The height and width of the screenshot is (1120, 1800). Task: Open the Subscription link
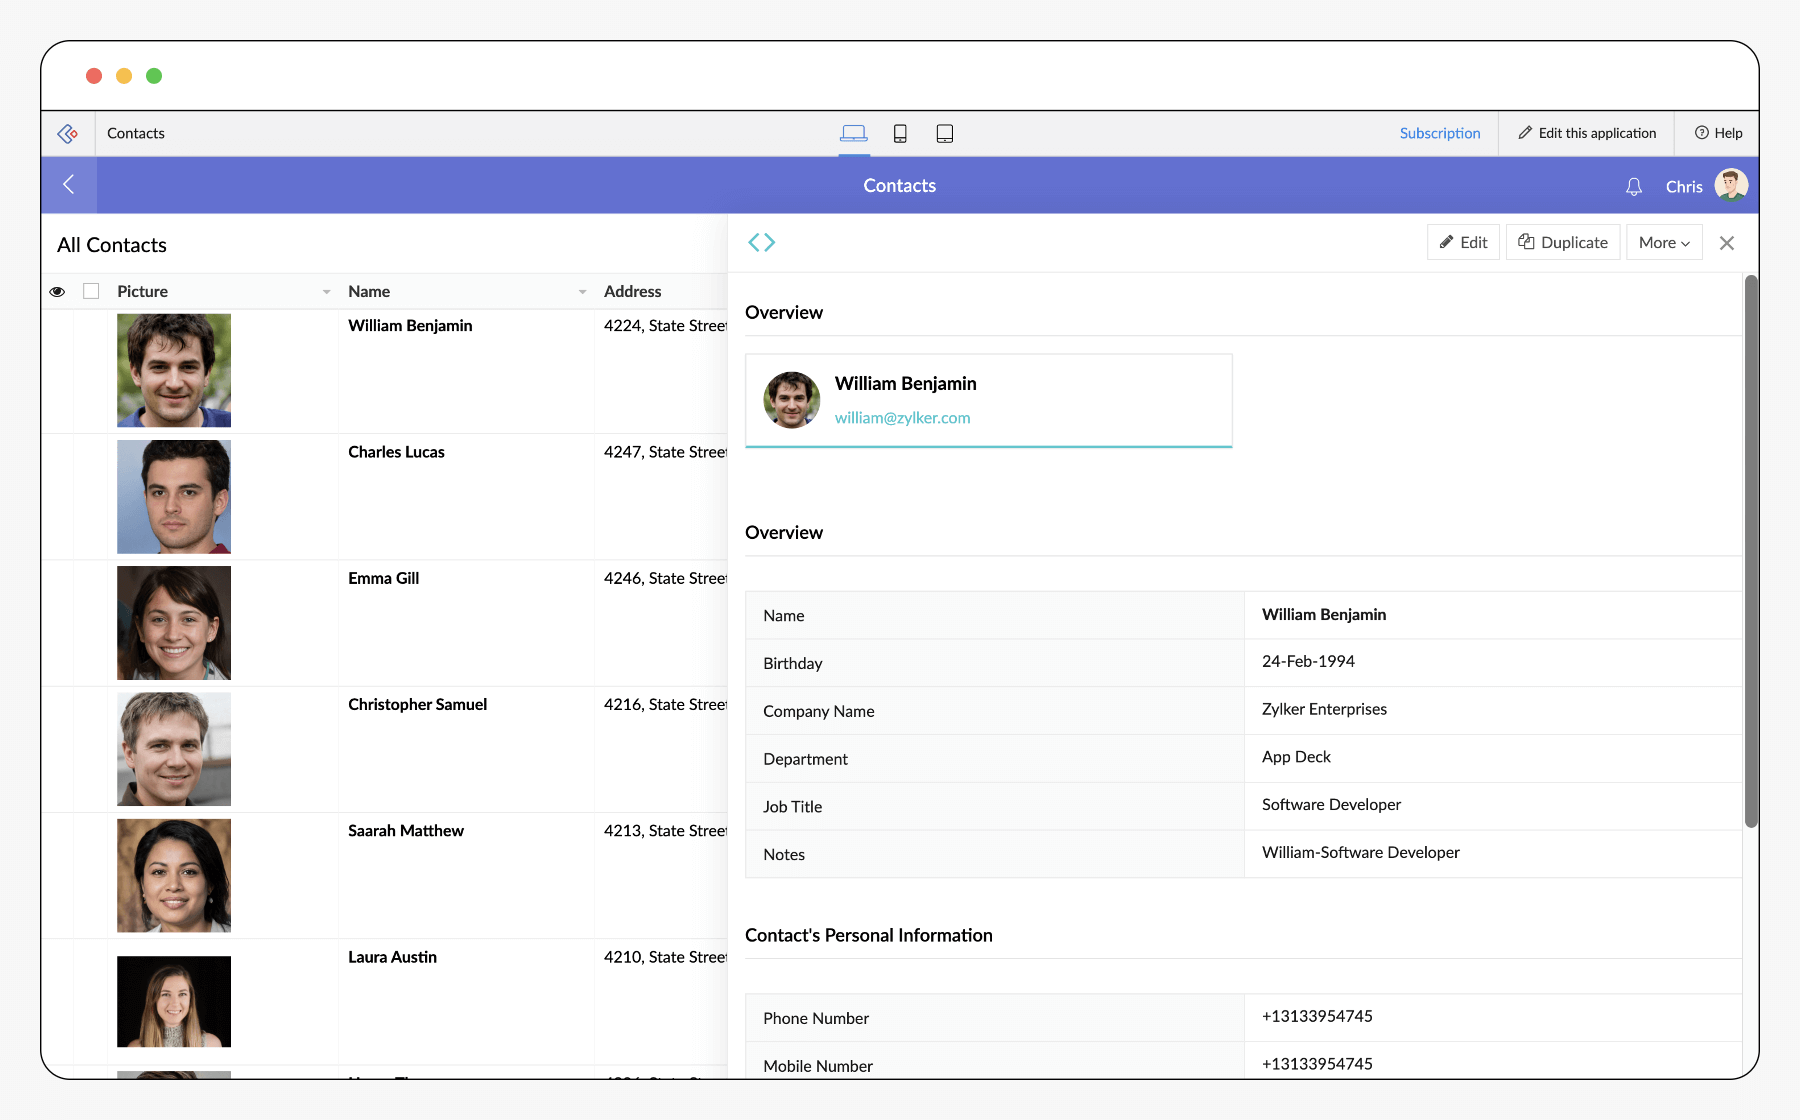click(1439, 133)
